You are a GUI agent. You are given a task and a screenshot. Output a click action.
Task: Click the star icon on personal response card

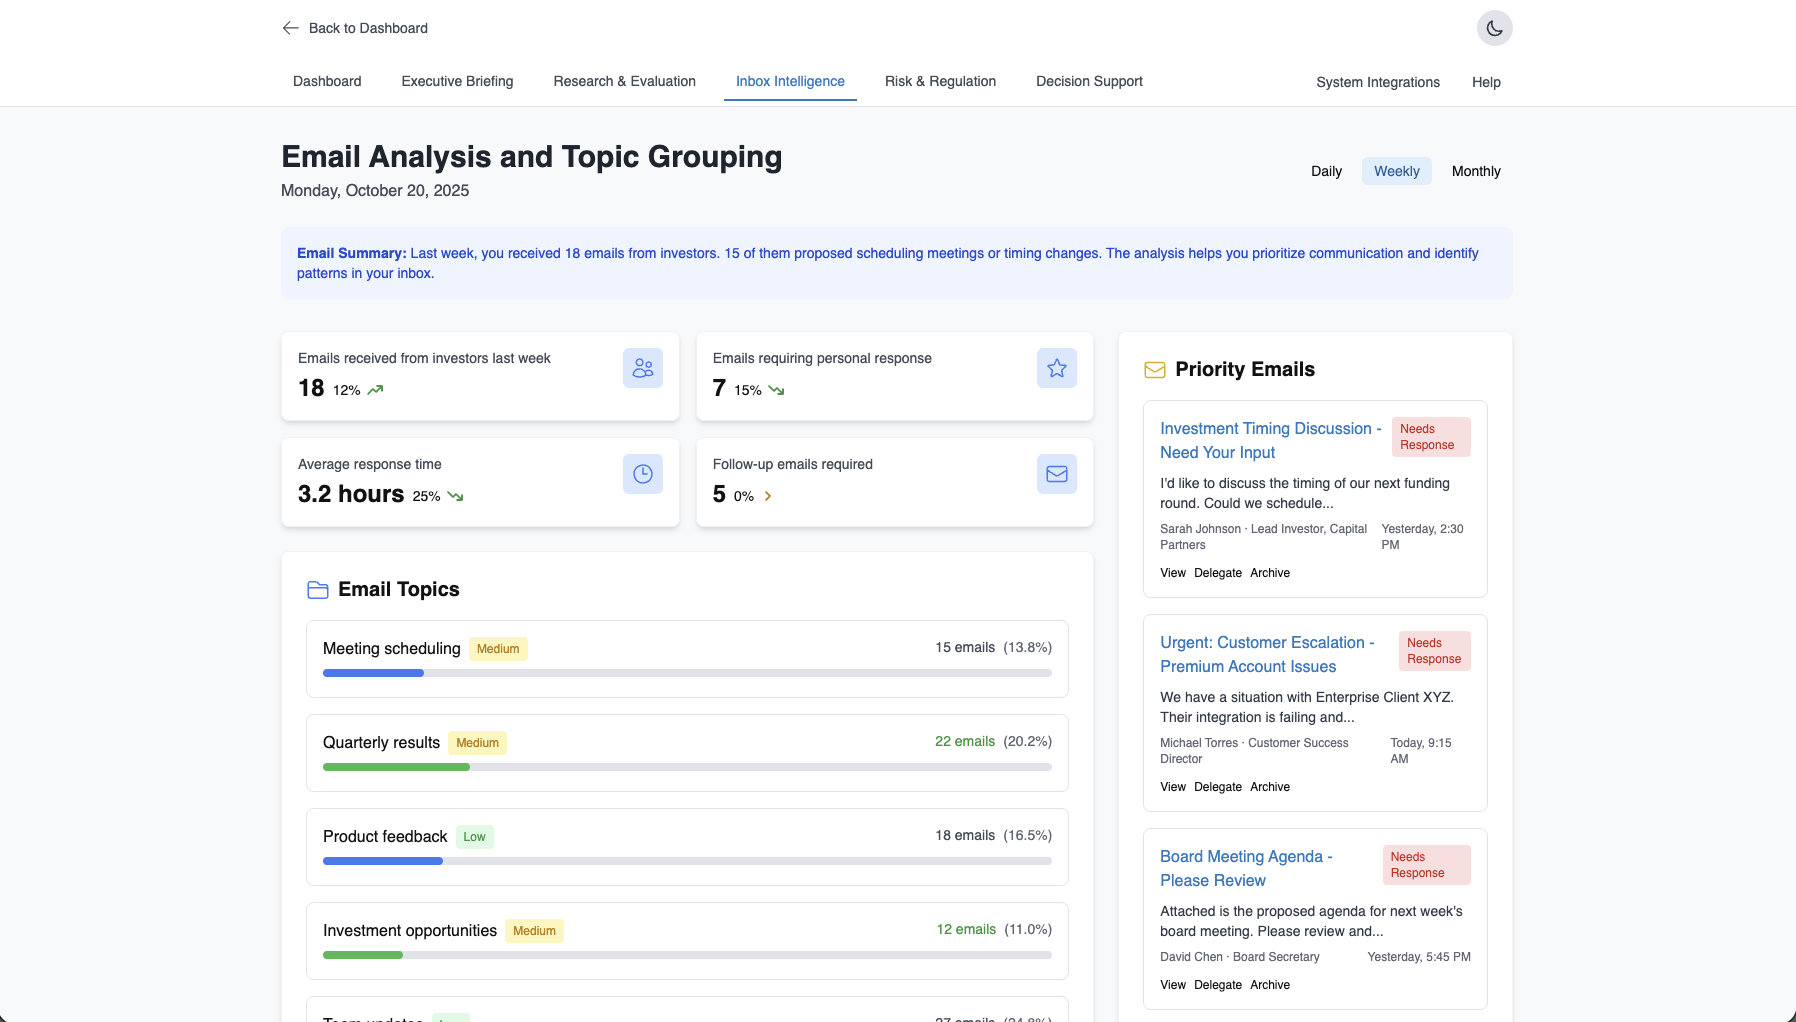point(1056,368)
